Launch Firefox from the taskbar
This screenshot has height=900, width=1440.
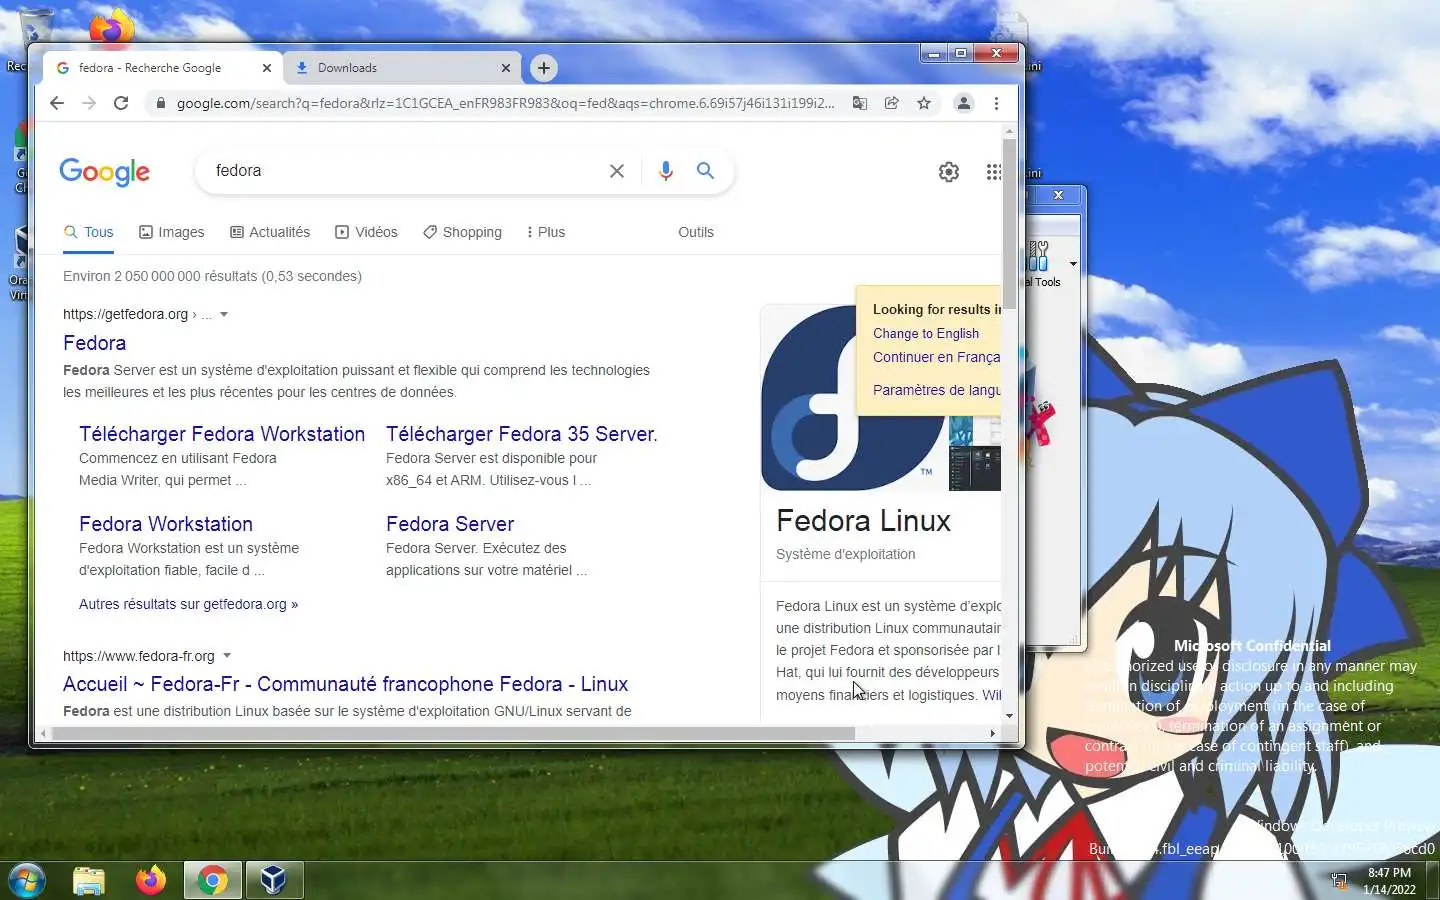[151, 881]
